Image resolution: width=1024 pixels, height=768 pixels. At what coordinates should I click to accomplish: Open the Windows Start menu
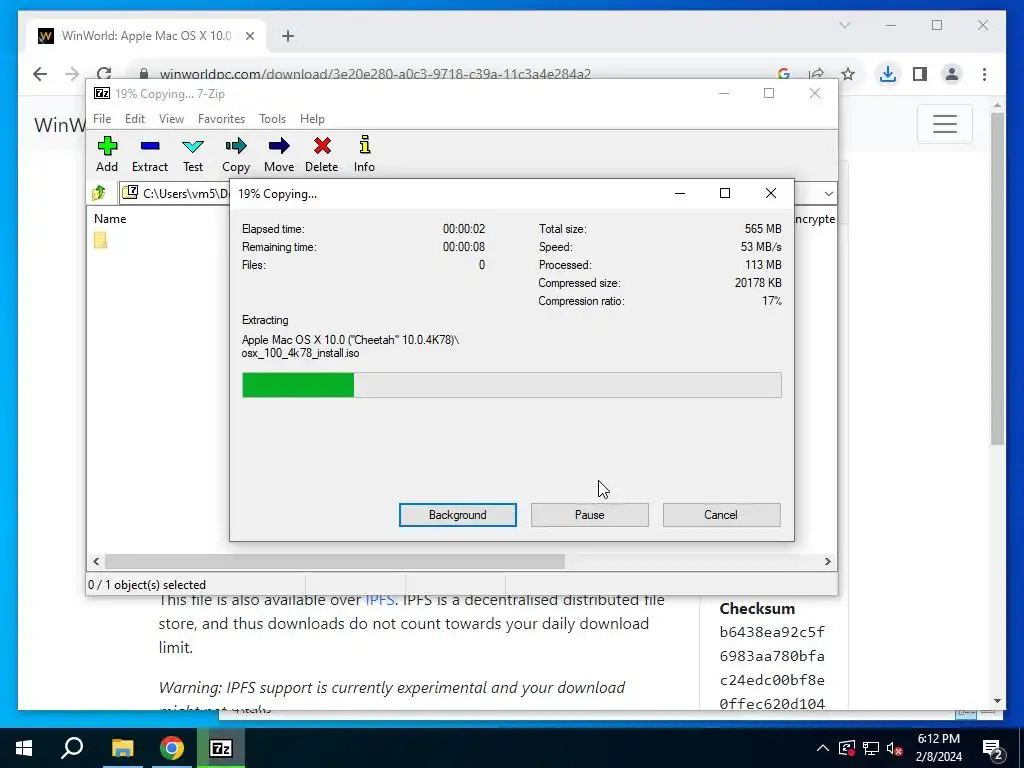tap(24, 748)
